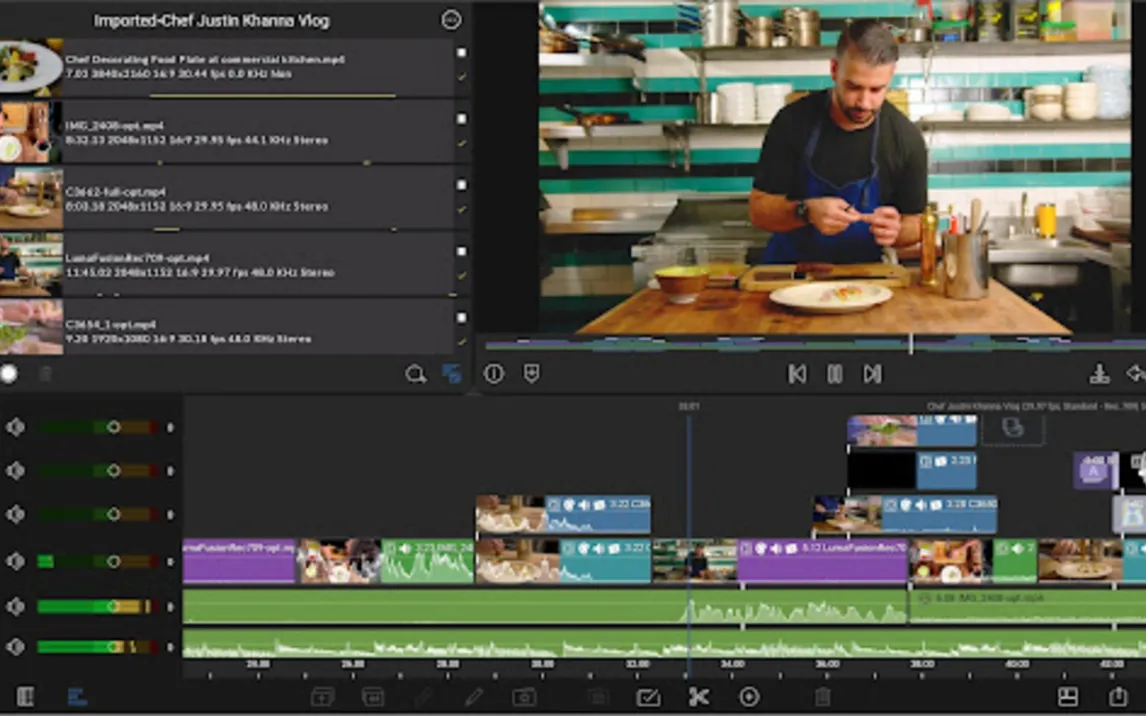1146x716 pixels.
Task: Open the more-options circle beside the library title
Action: [451, 20]
